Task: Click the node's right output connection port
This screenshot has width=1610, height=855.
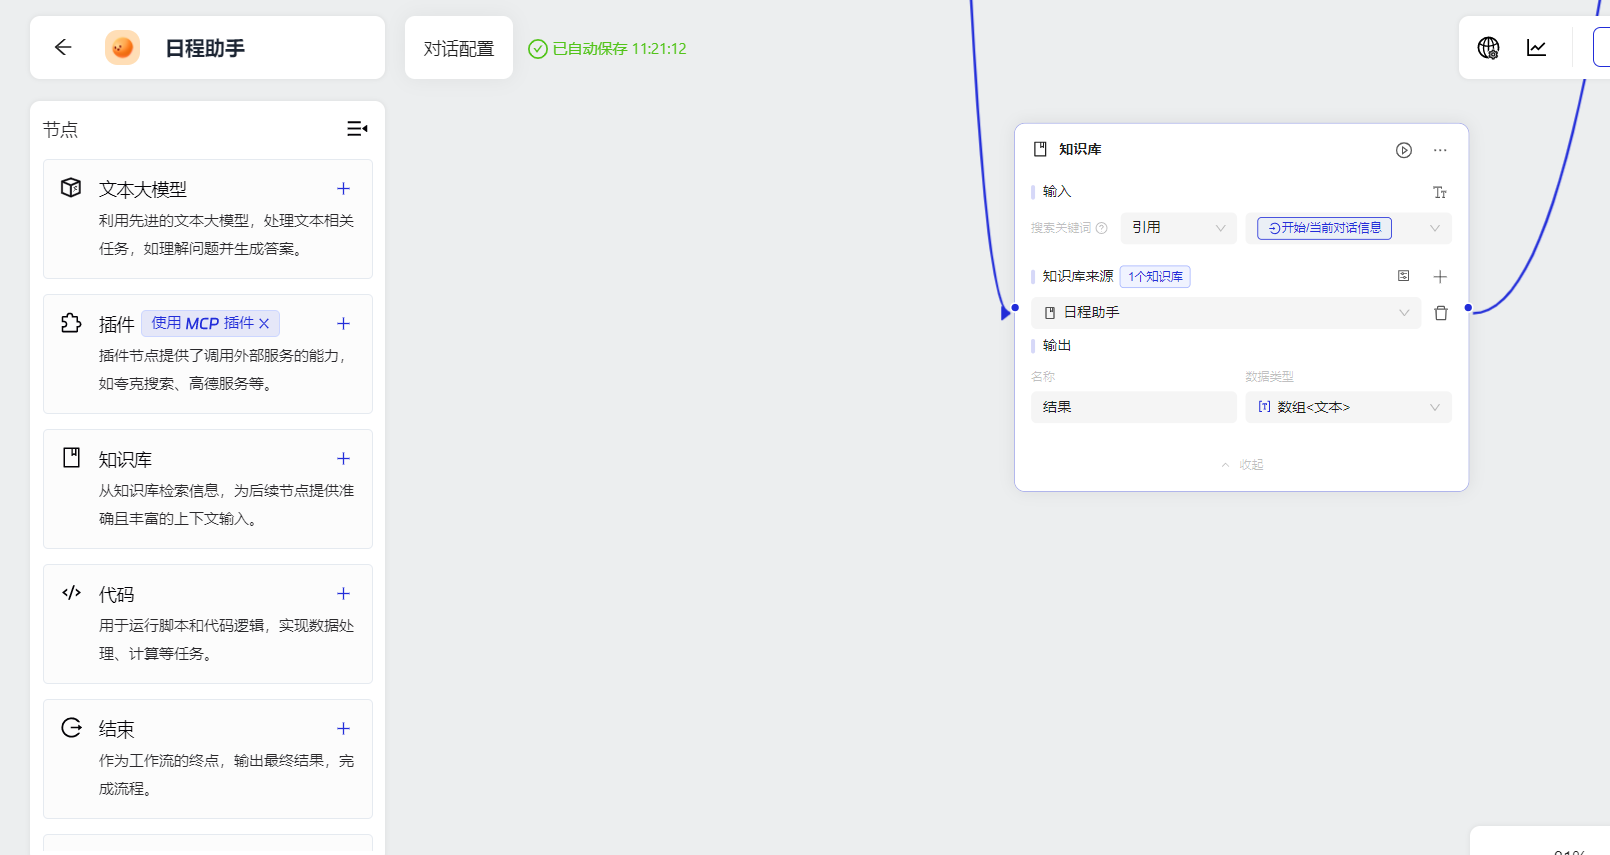Action: click(1468, 308)
